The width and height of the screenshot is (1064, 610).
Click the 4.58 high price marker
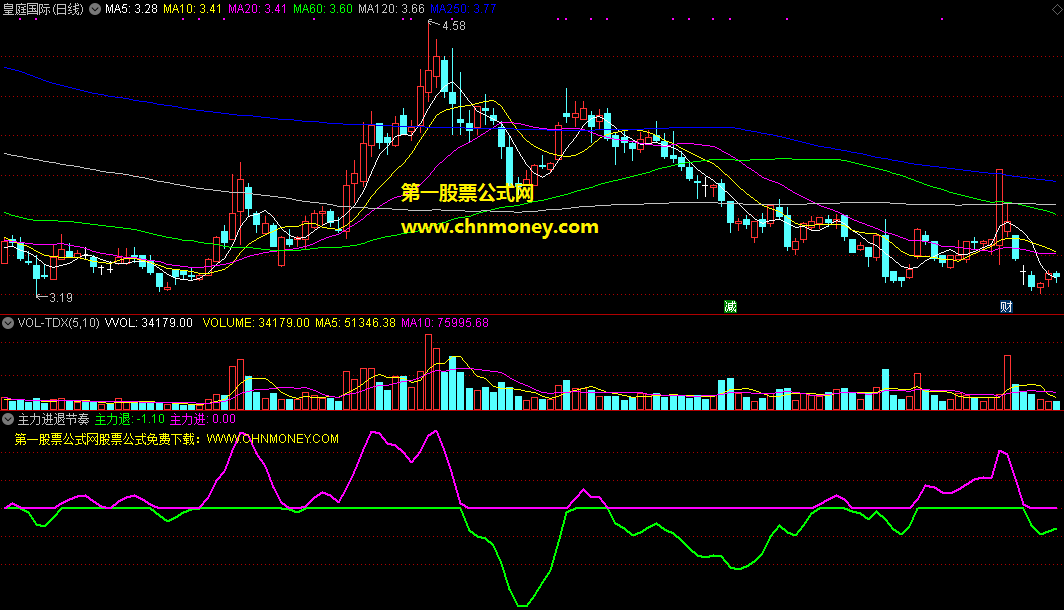pyautogui.click(x=453, y=26)
